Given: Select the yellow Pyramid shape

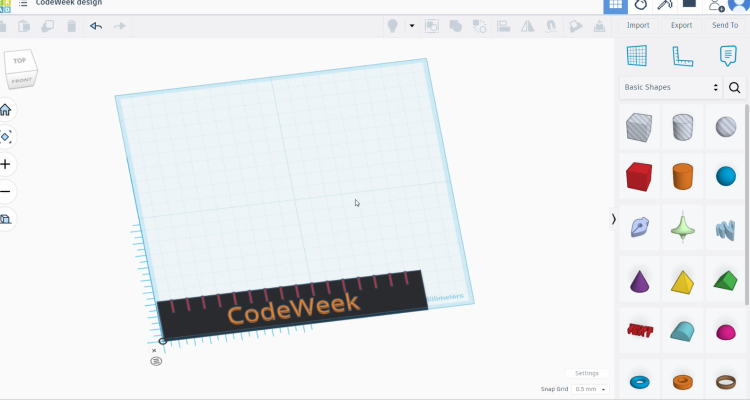Looking at the screenshot, I should [x=683, y=281].
